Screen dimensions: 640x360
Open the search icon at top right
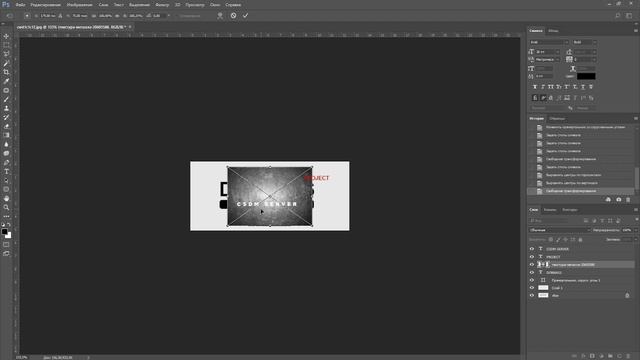[618, 16]
